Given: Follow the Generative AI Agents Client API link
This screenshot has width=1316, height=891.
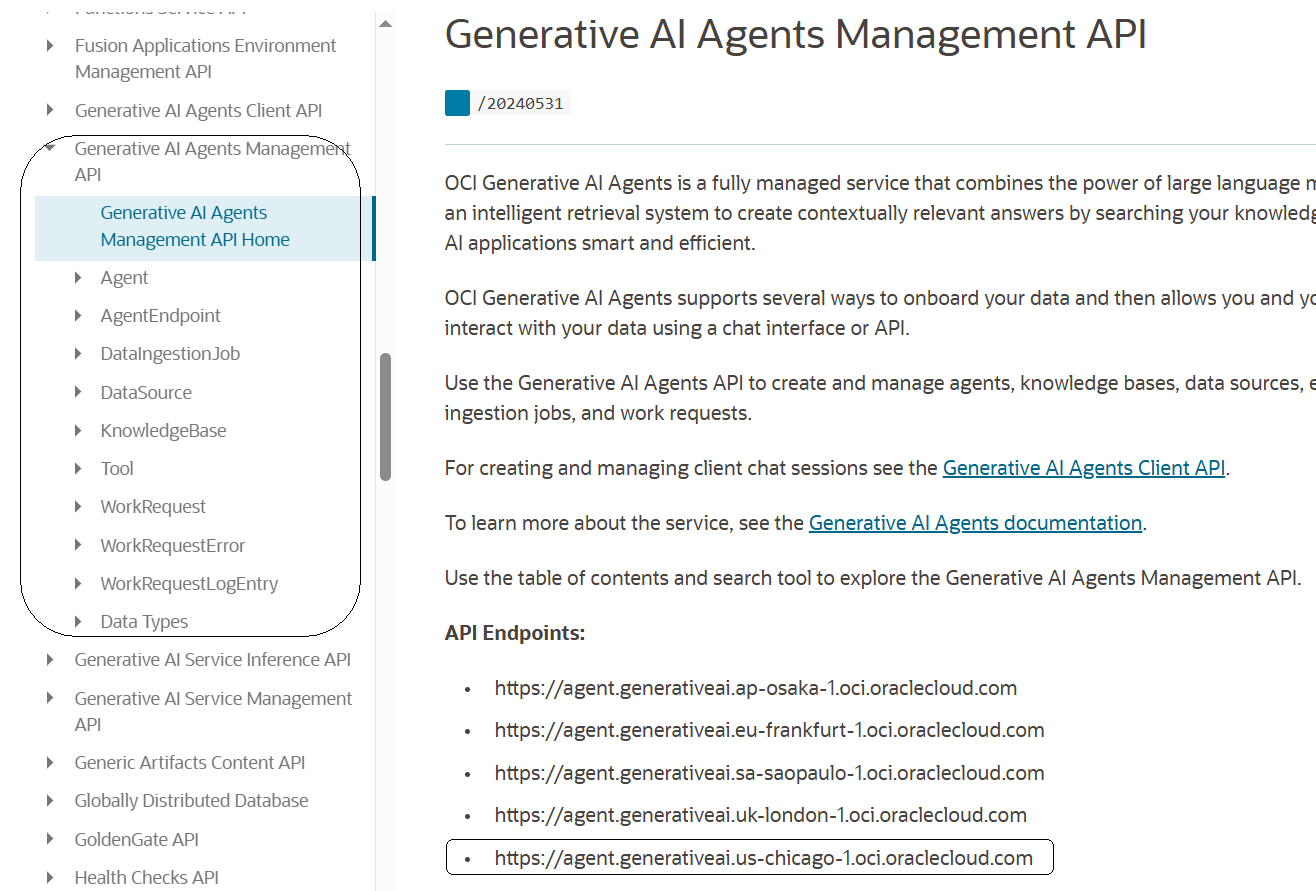Looking at the screenshot, I should pyautogui.click(x=1084, y=468).
